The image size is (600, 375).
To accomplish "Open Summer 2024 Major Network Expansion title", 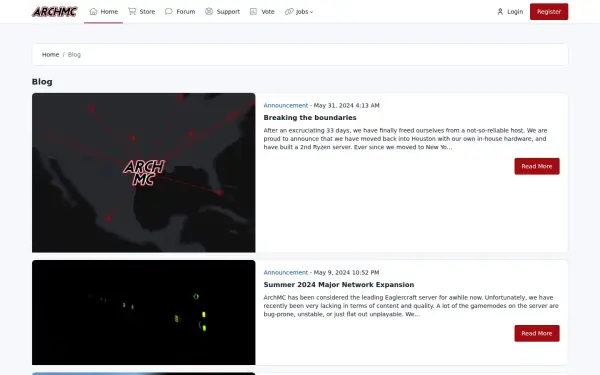I will coord(339,285).
